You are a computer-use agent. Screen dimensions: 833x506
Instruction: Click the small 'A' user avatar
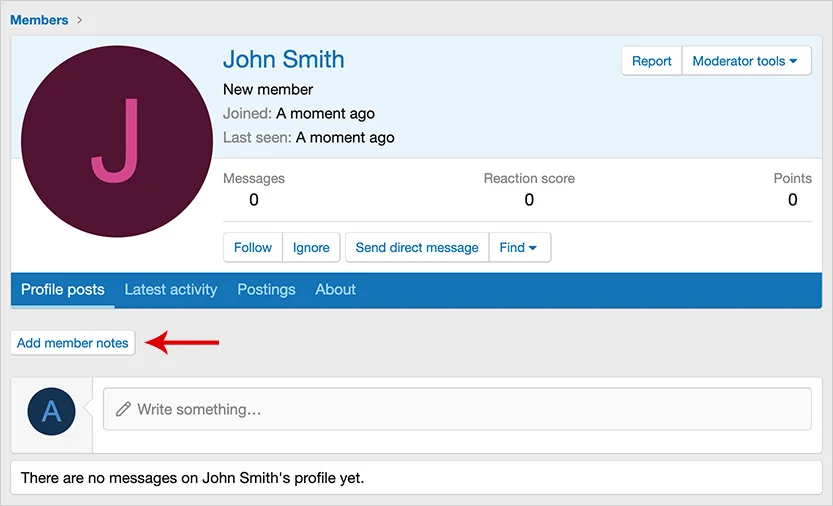51,411
